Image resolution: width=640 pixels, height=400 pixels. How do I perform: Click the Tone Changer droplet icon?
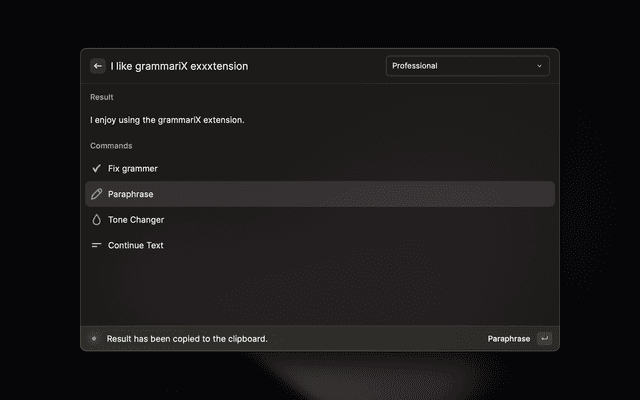(96, 220)
